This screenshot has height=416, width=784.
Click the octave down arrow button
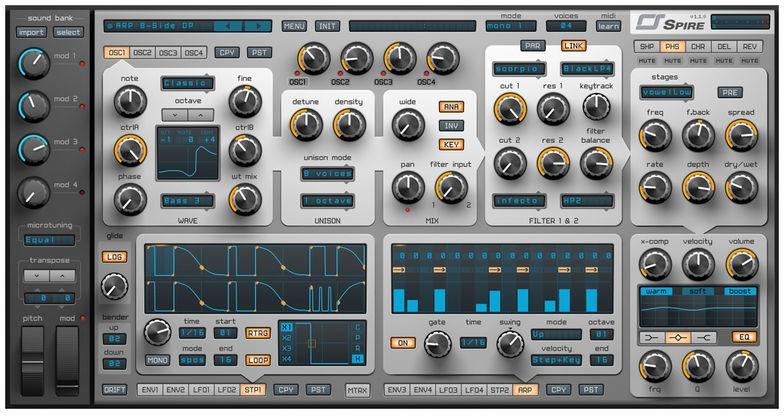coord(170,116)
